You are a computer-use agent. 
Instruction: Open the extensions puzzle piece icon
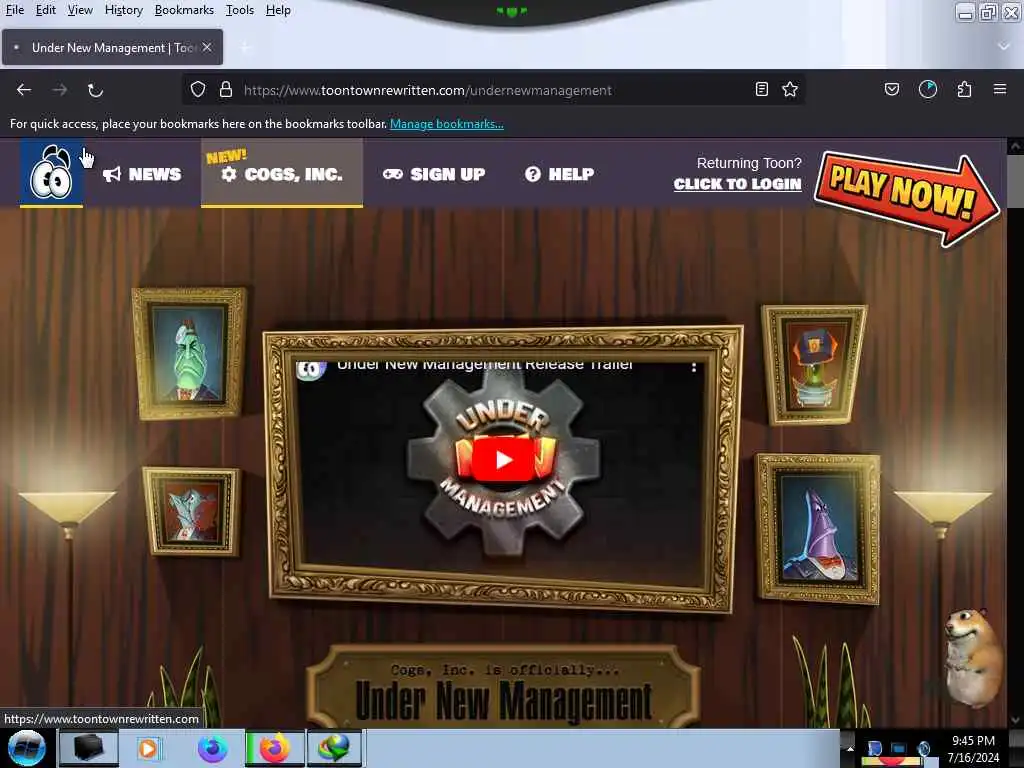point(965,89)
